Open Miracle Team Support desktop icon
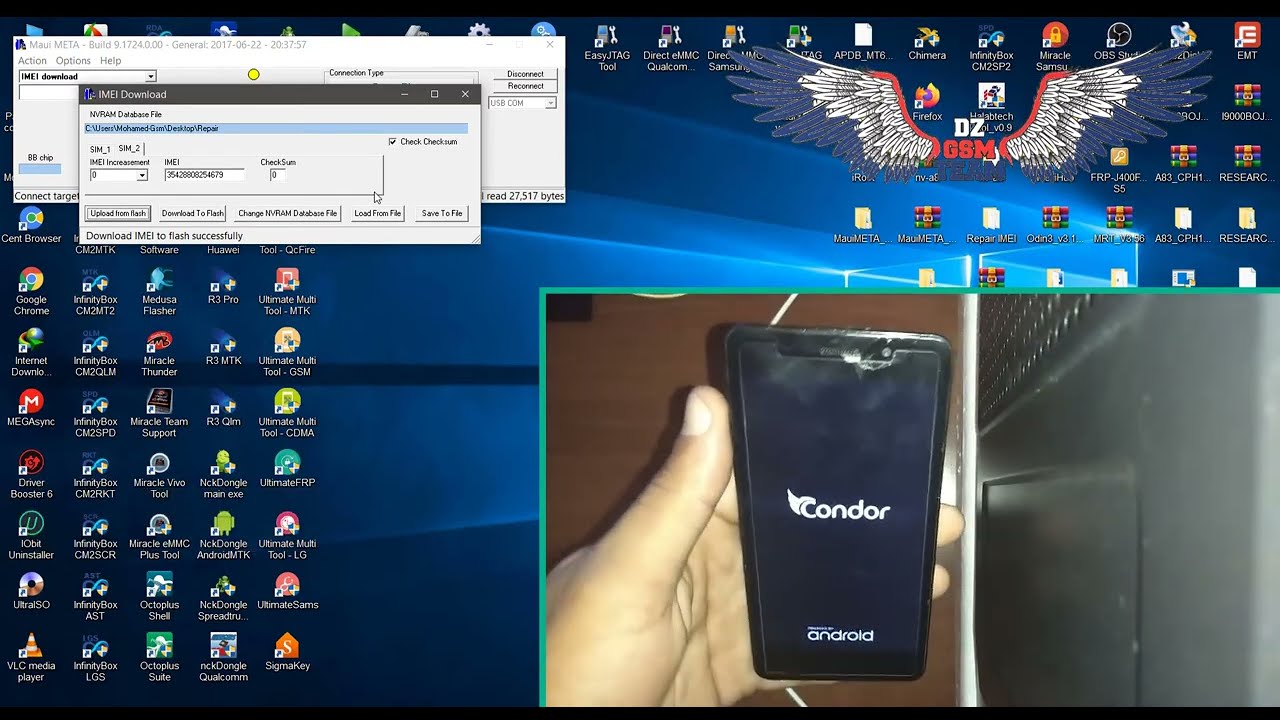This screenshot has height=720, width=1280. click(159, 414)
